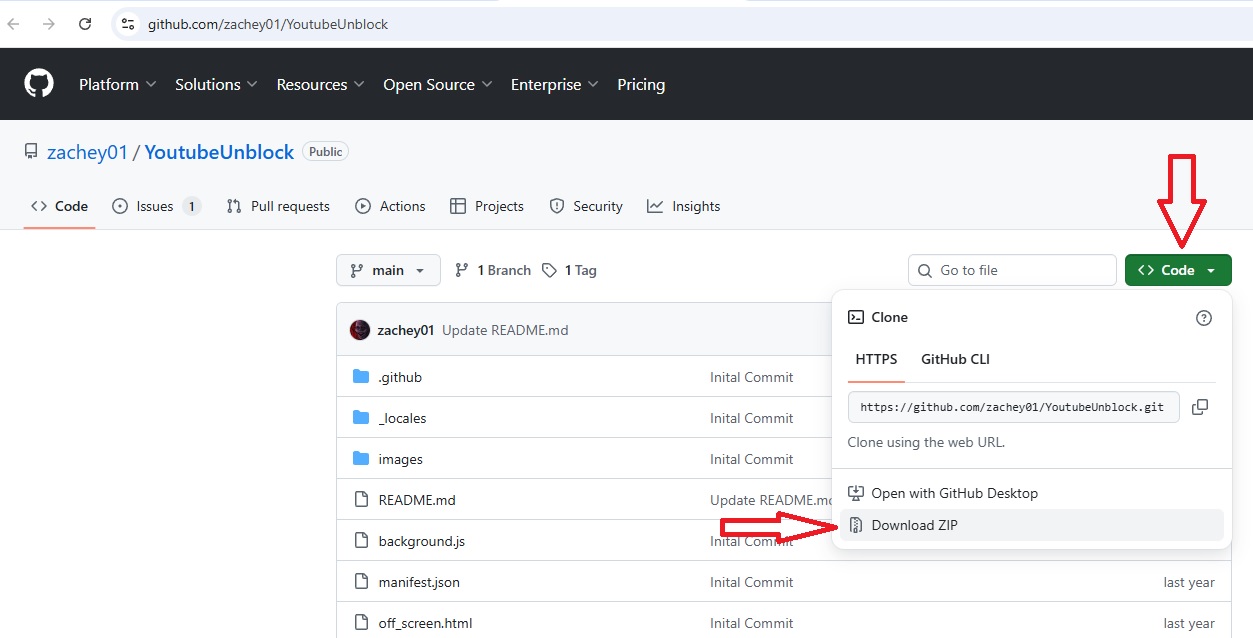This screenshot has height=638, width=1253.
Task: Open the main branch selector dropdown
Action: point(387,270)
